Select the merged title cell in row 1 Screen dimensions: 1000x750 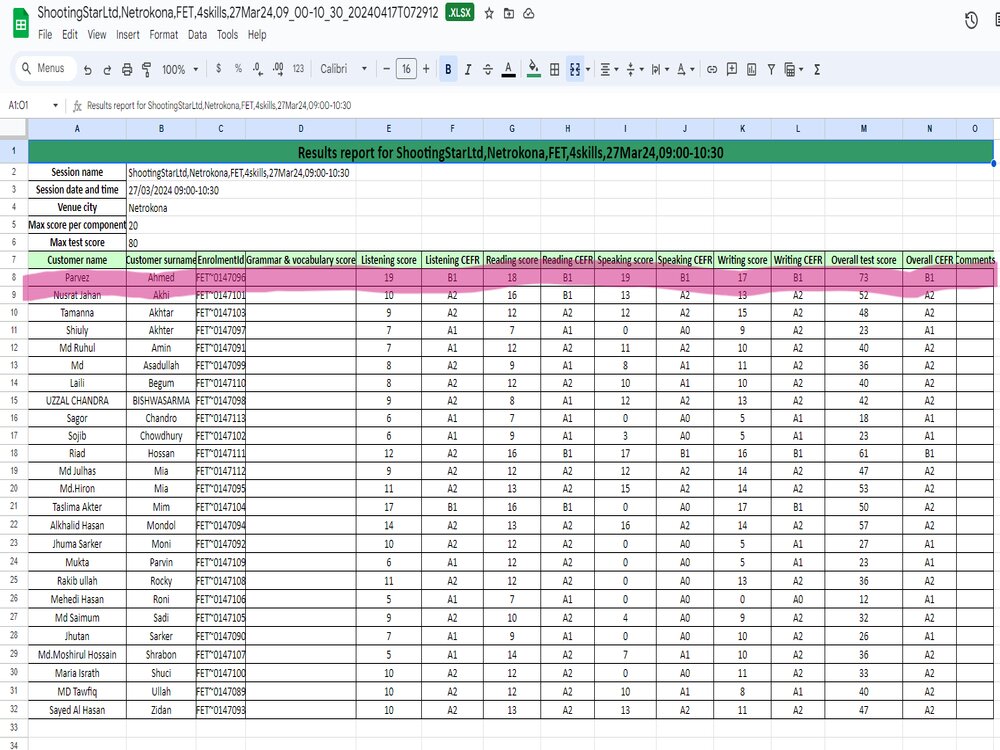[510, 152]
